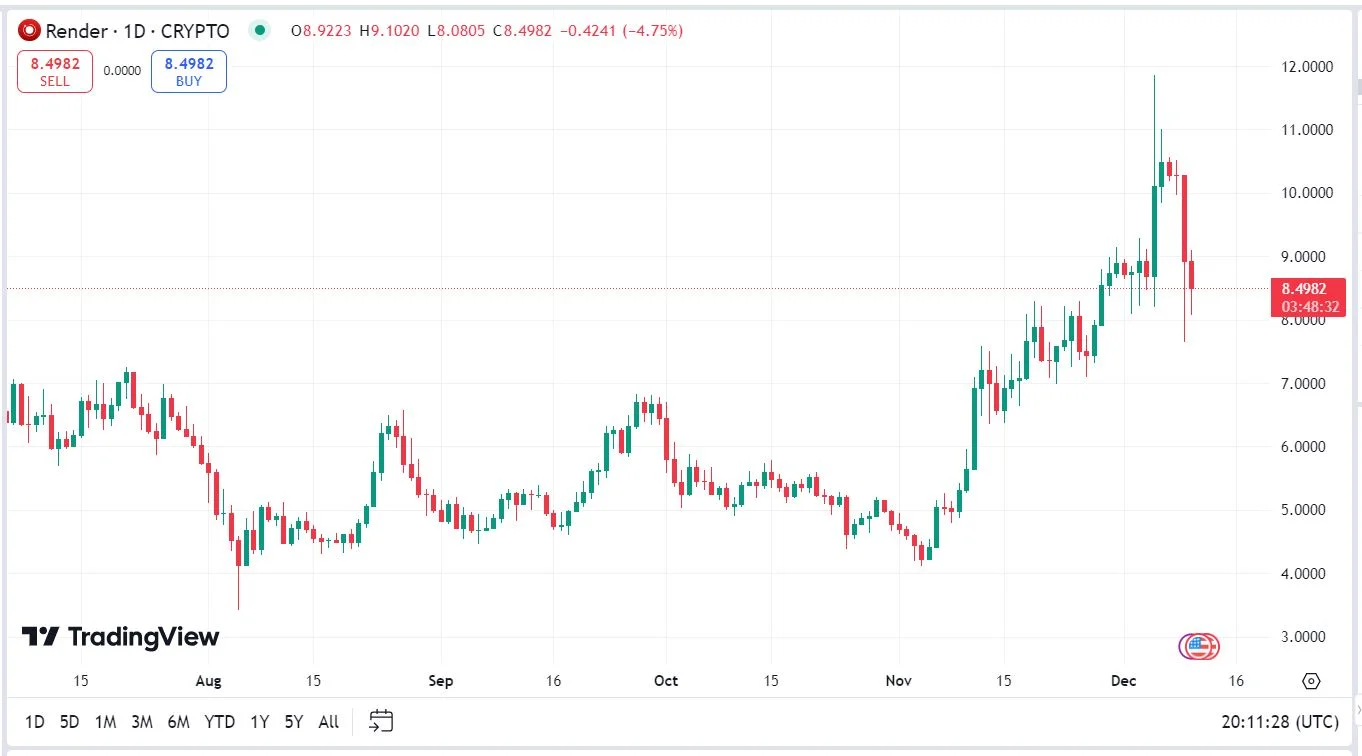Select the 1Y time range
1362x756 pixels.
click(x=260, y=721)
